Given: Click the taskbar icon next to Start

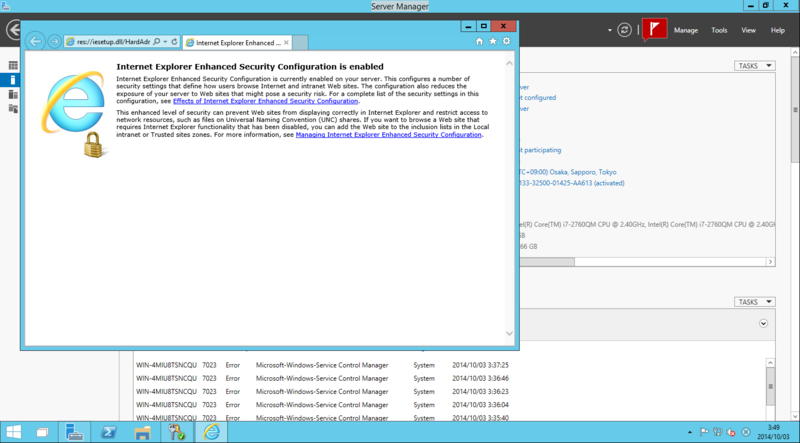Looking at the screenshot, I should coord(43,432).
